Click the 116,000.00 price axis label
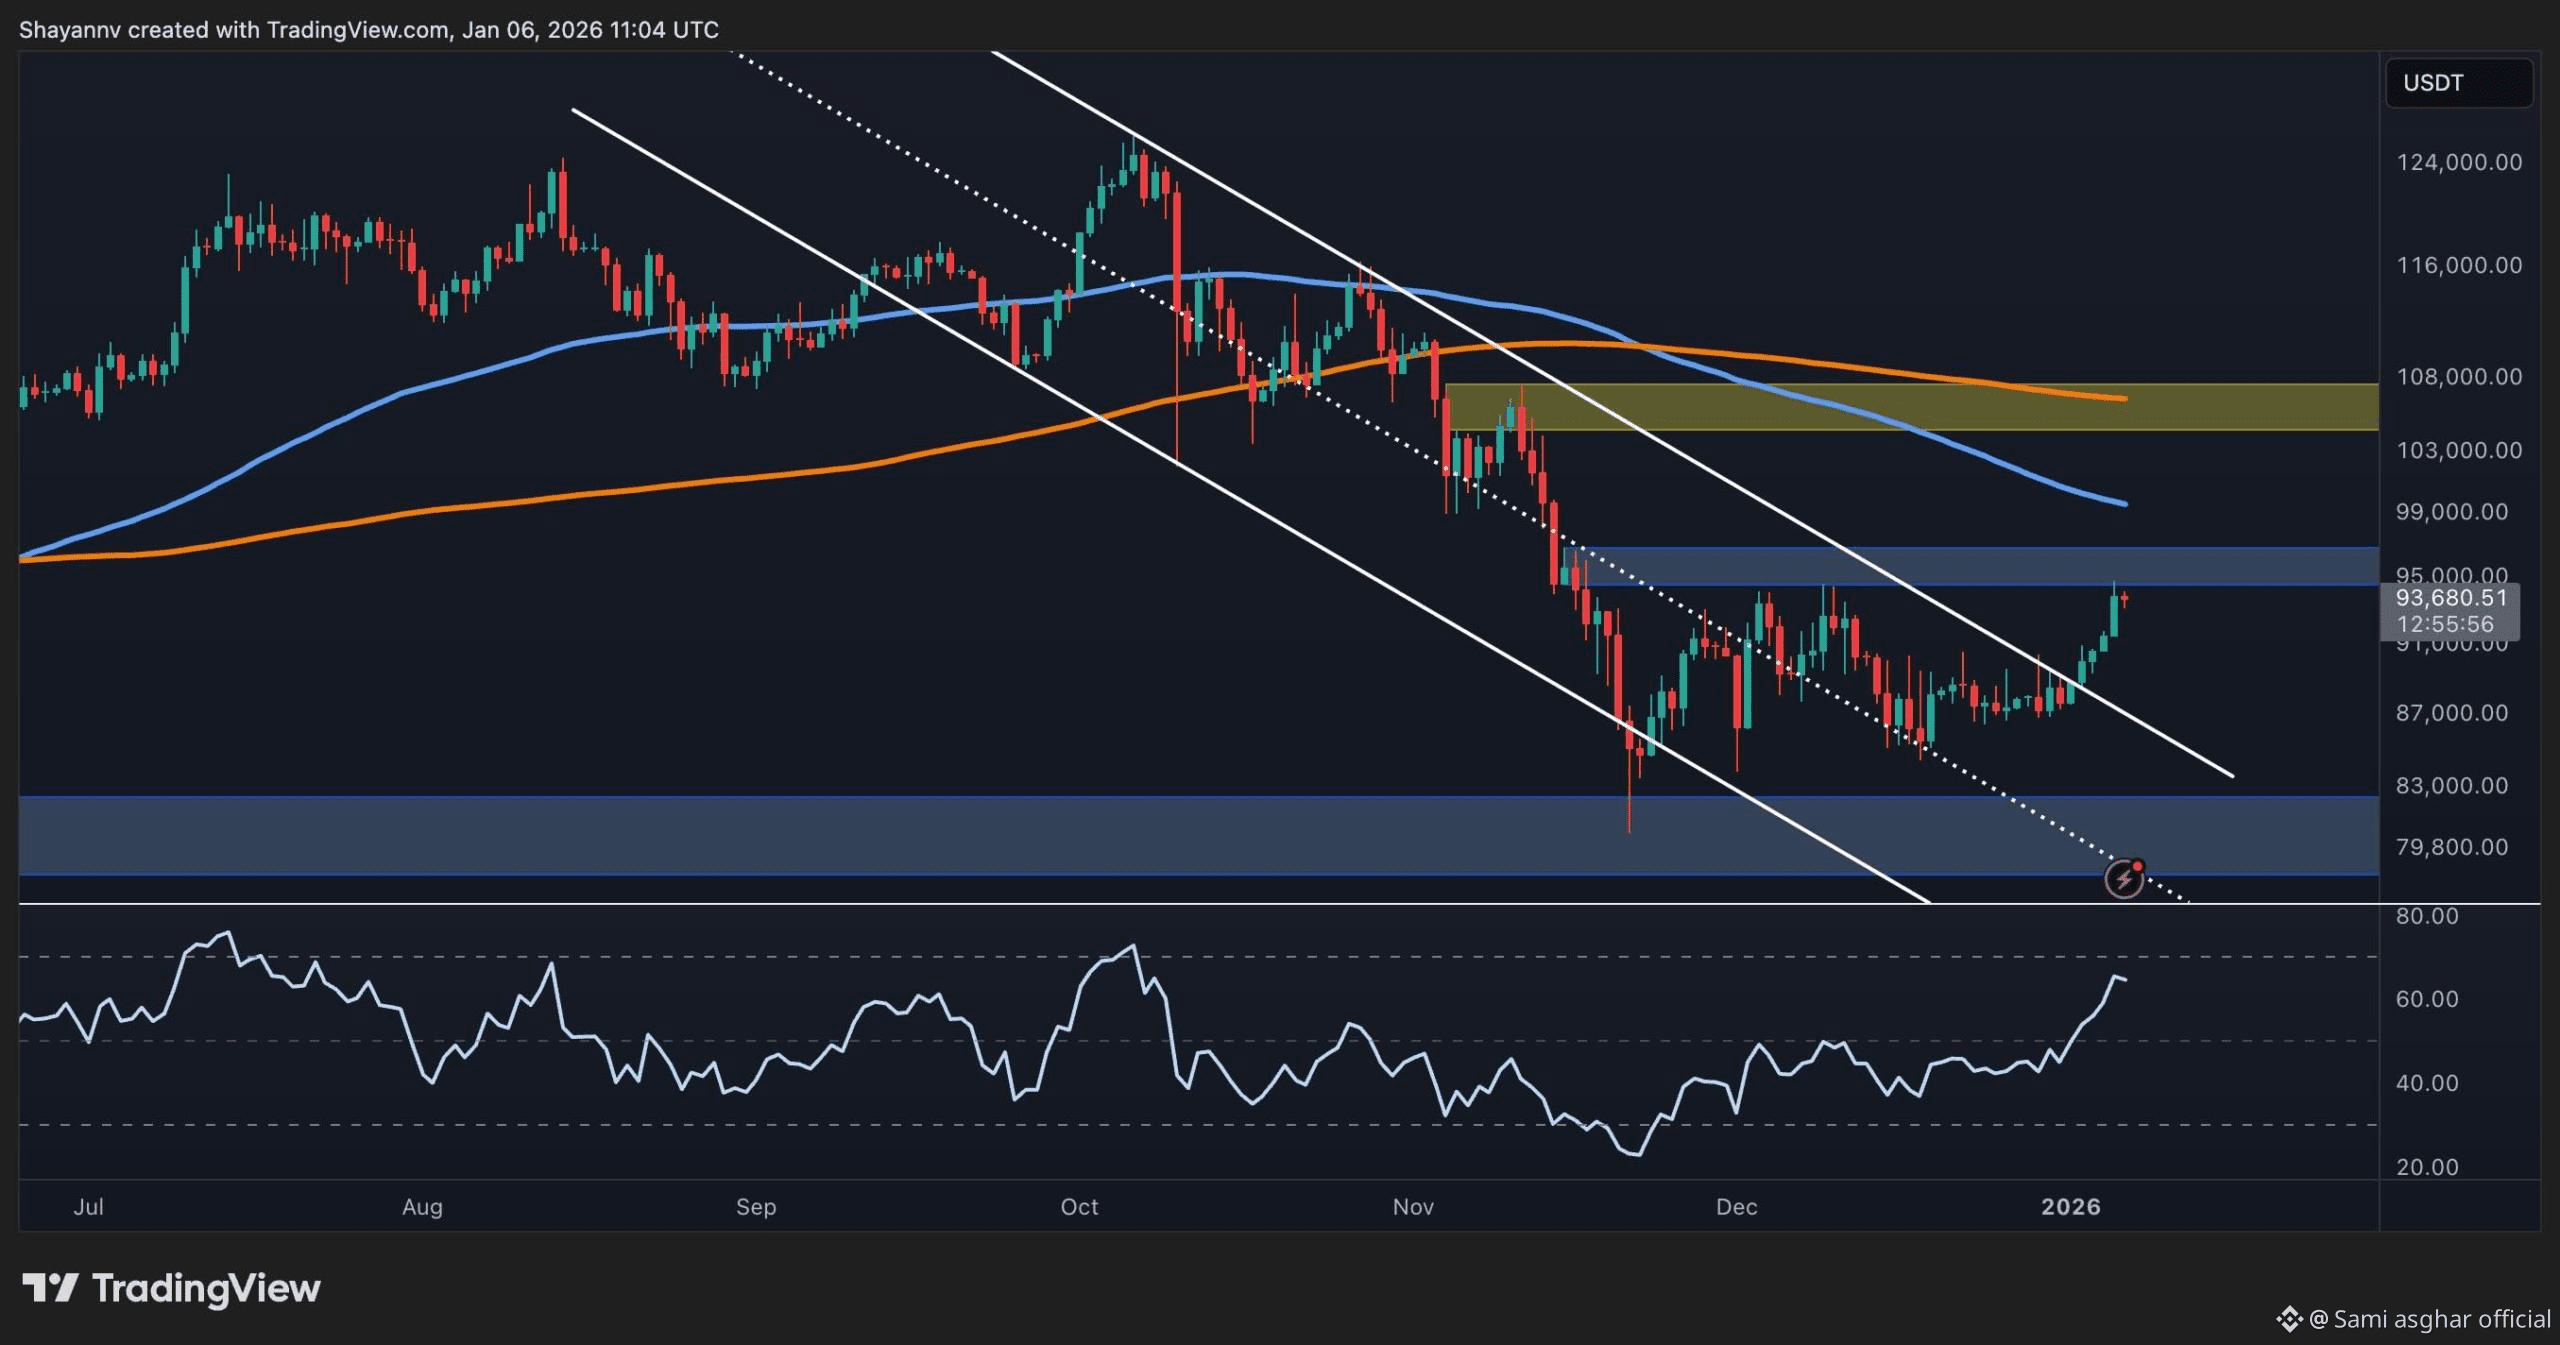2560x1345 pixels. [2459, 265]
